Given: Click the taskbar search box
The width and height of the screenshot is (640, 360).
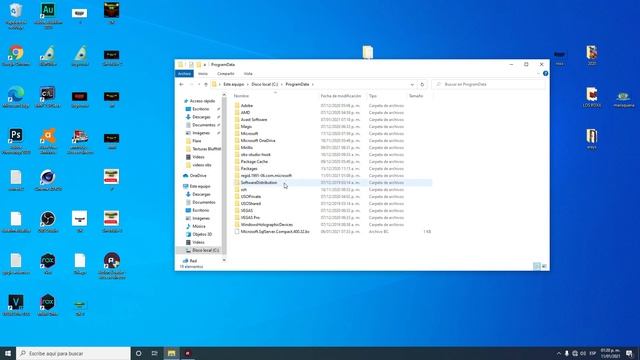Looking at the screenshot, I should click(73, 353).
